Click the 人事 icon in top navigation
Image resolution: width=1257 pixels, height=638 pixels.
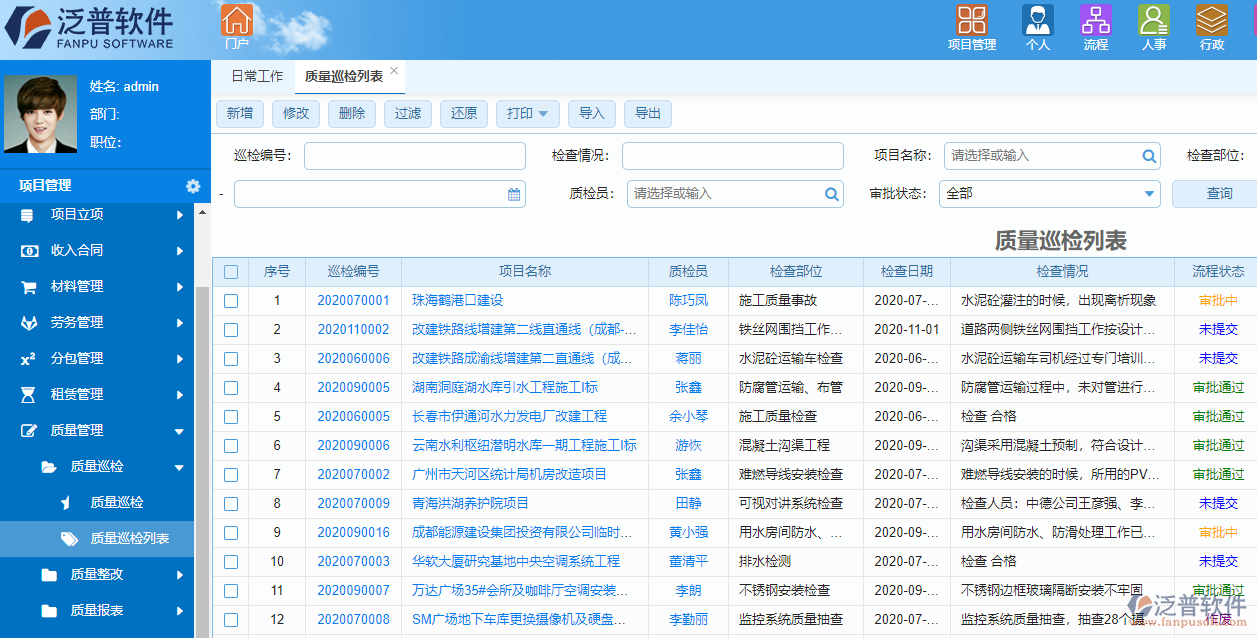tap(1152, 22)
